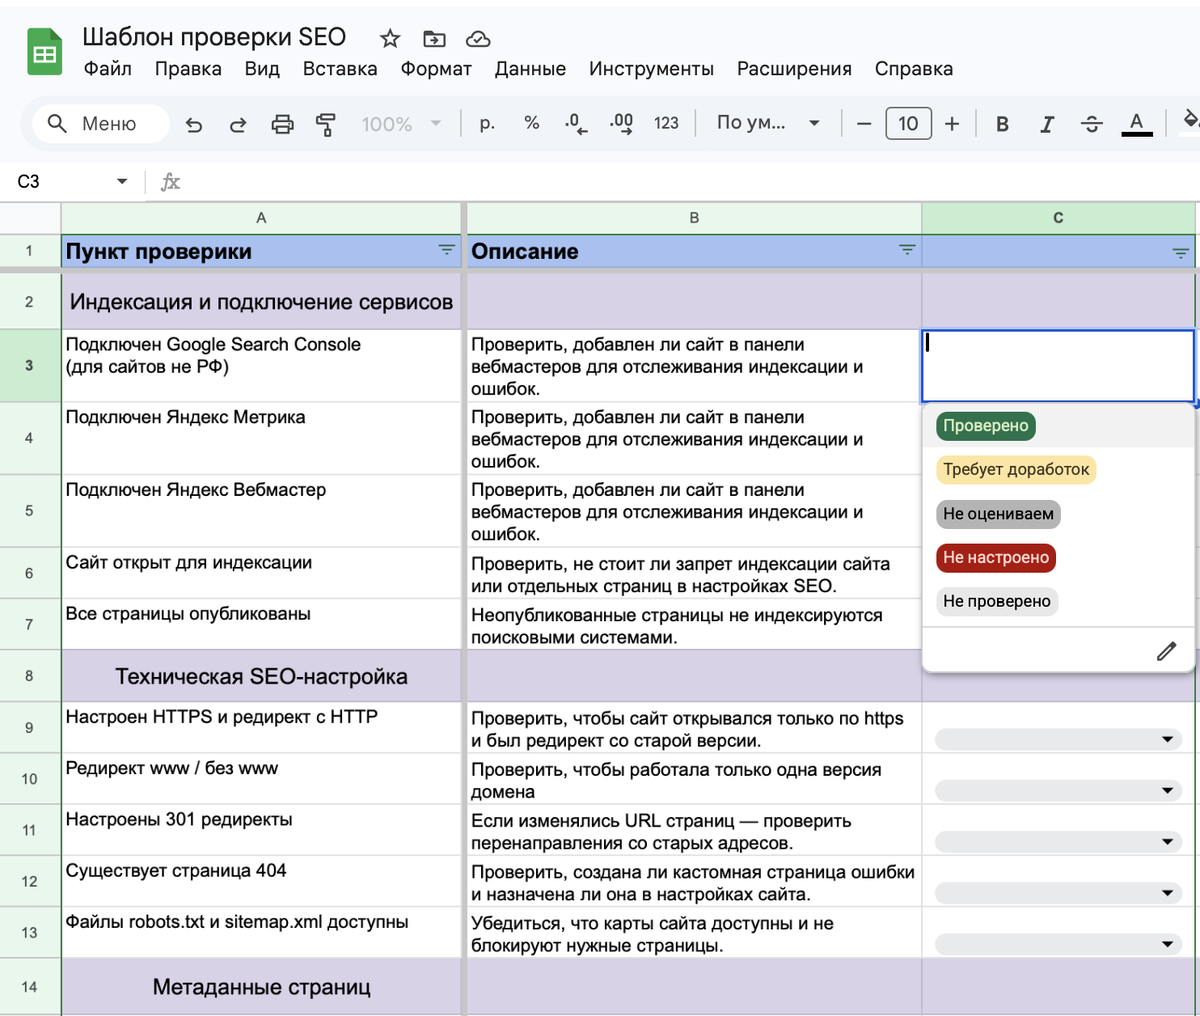Increase decimal places
Image resolution: width=1200 pixels, height=1016 pixels.
(621, 123)
